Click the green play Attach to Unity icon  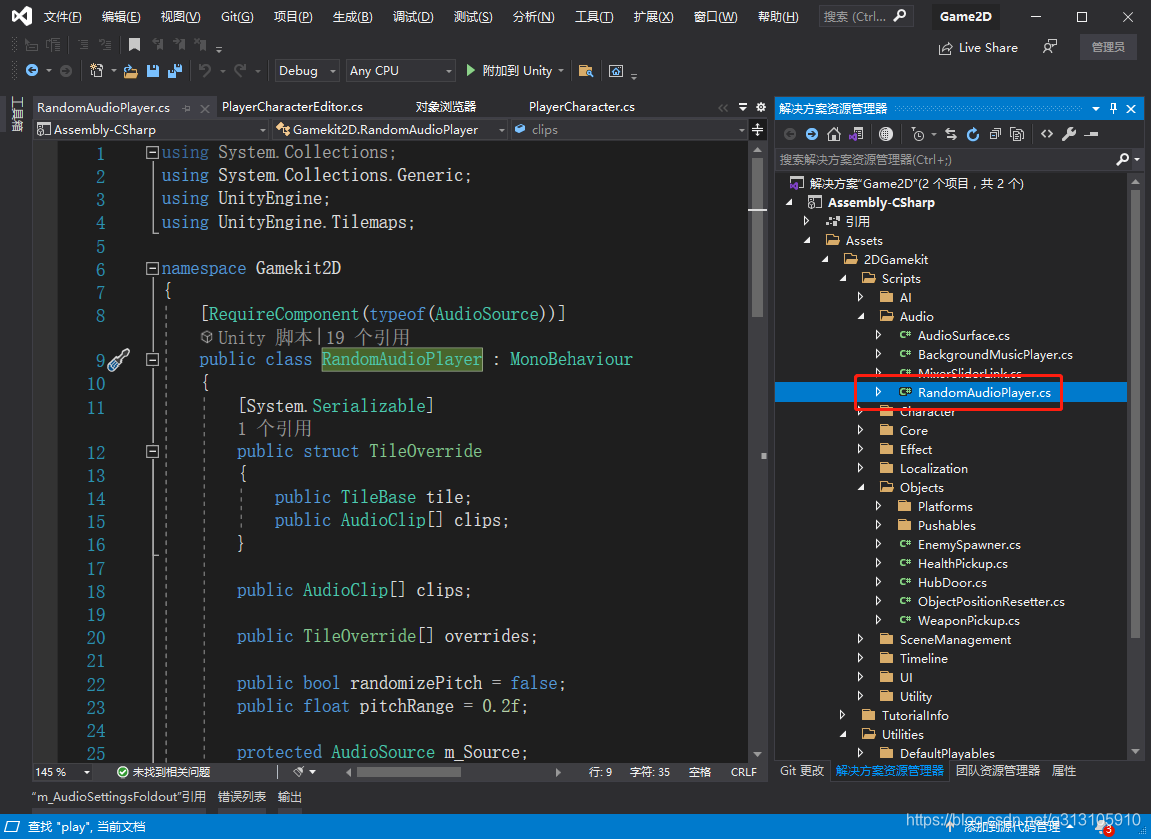click(471, 70)
